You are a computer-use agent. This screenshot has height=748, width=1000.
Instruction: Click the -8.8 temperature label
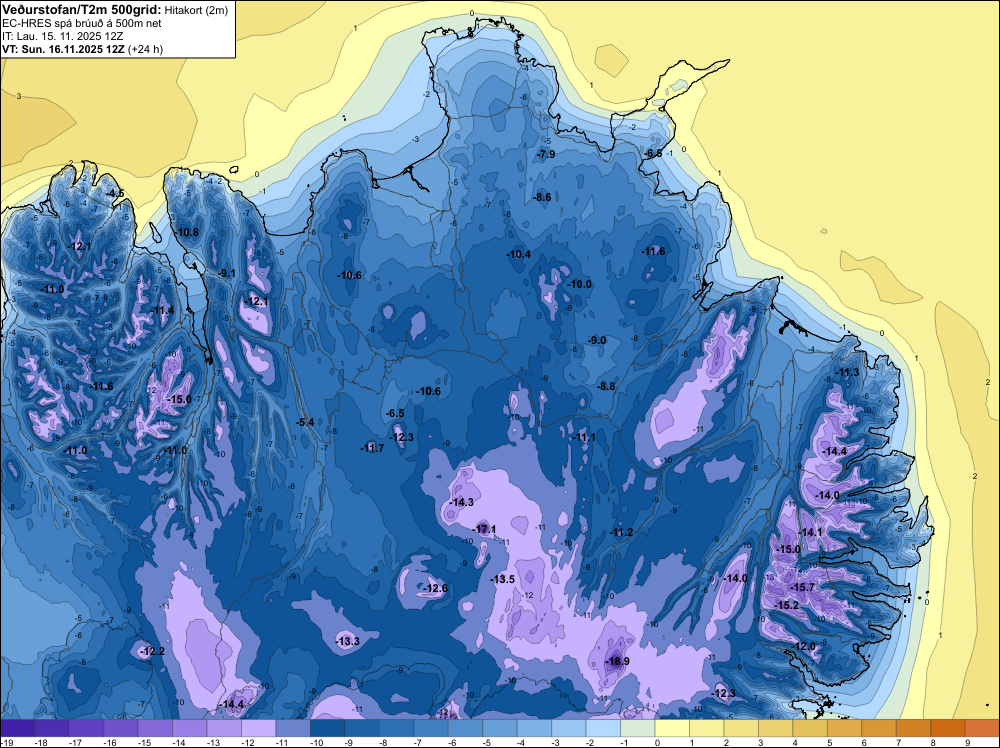(606, 386)
